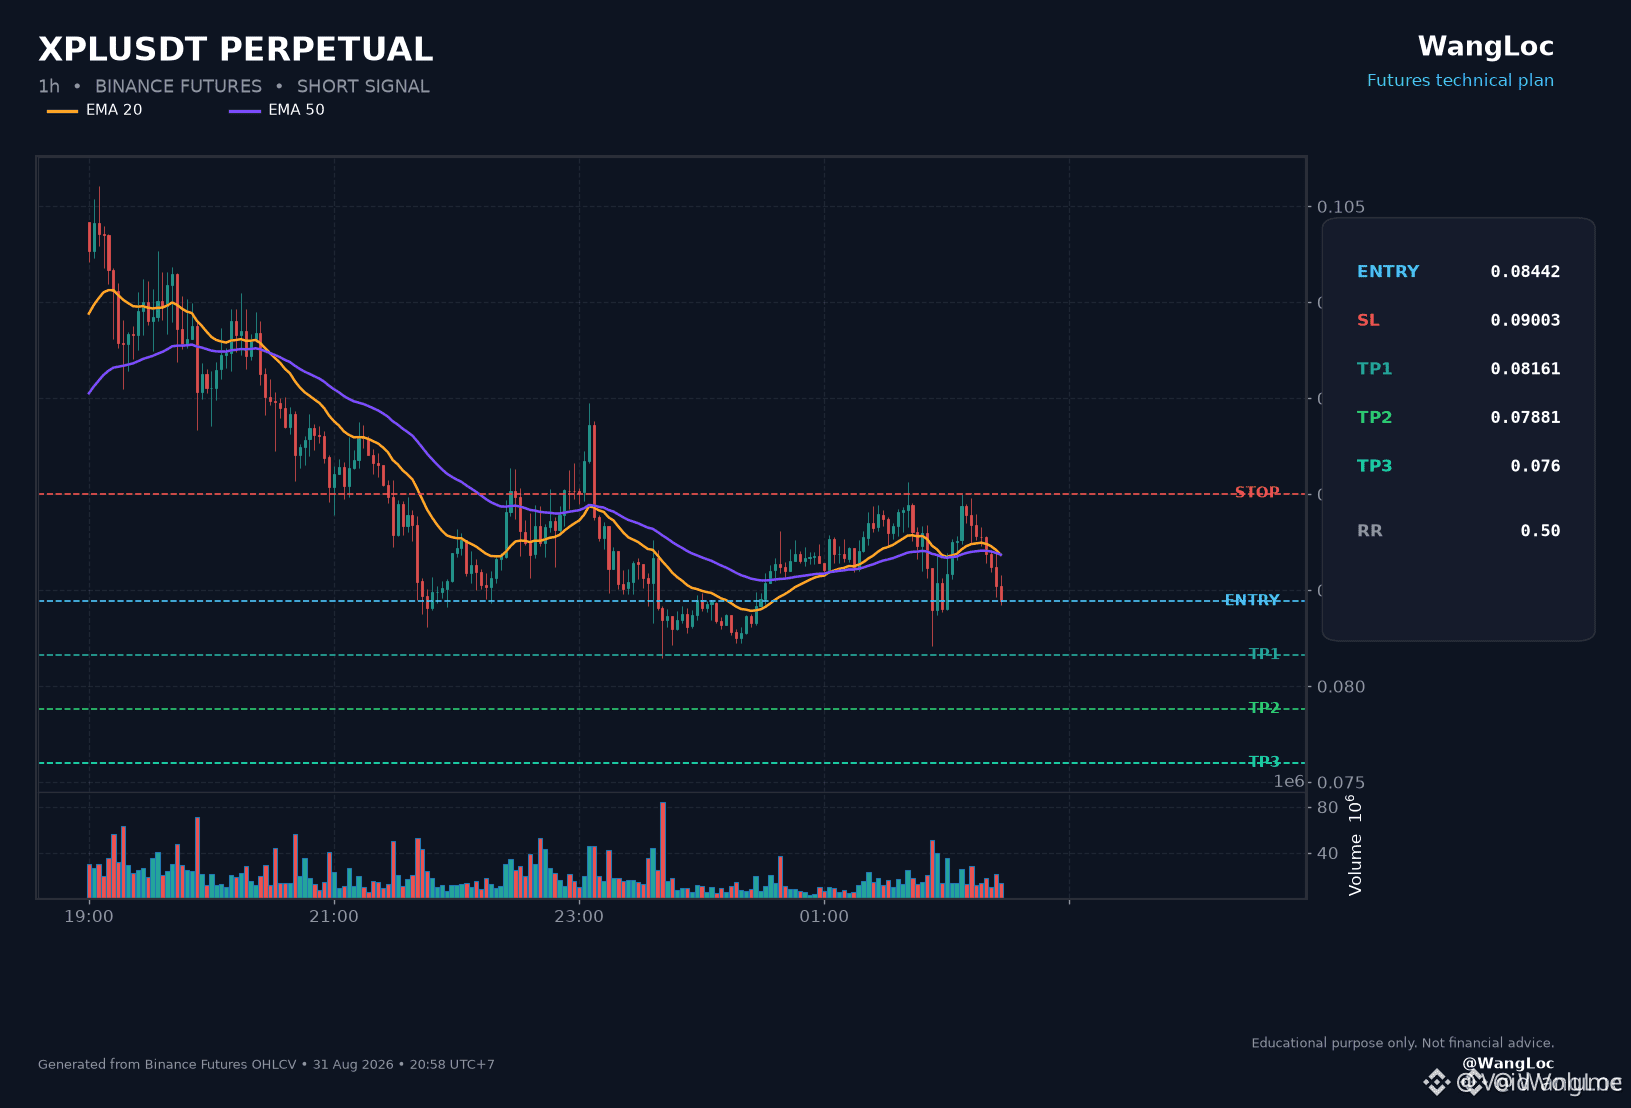Click the purple EMA 50 legend line
Image resolution: width=1631 pixels, height=1108 pixels.
point(245,111)
